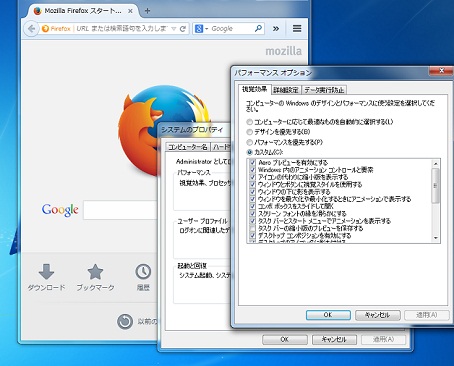Click the restore previous session icon
Screen dimensions: 454x366
tap(125, 321)
